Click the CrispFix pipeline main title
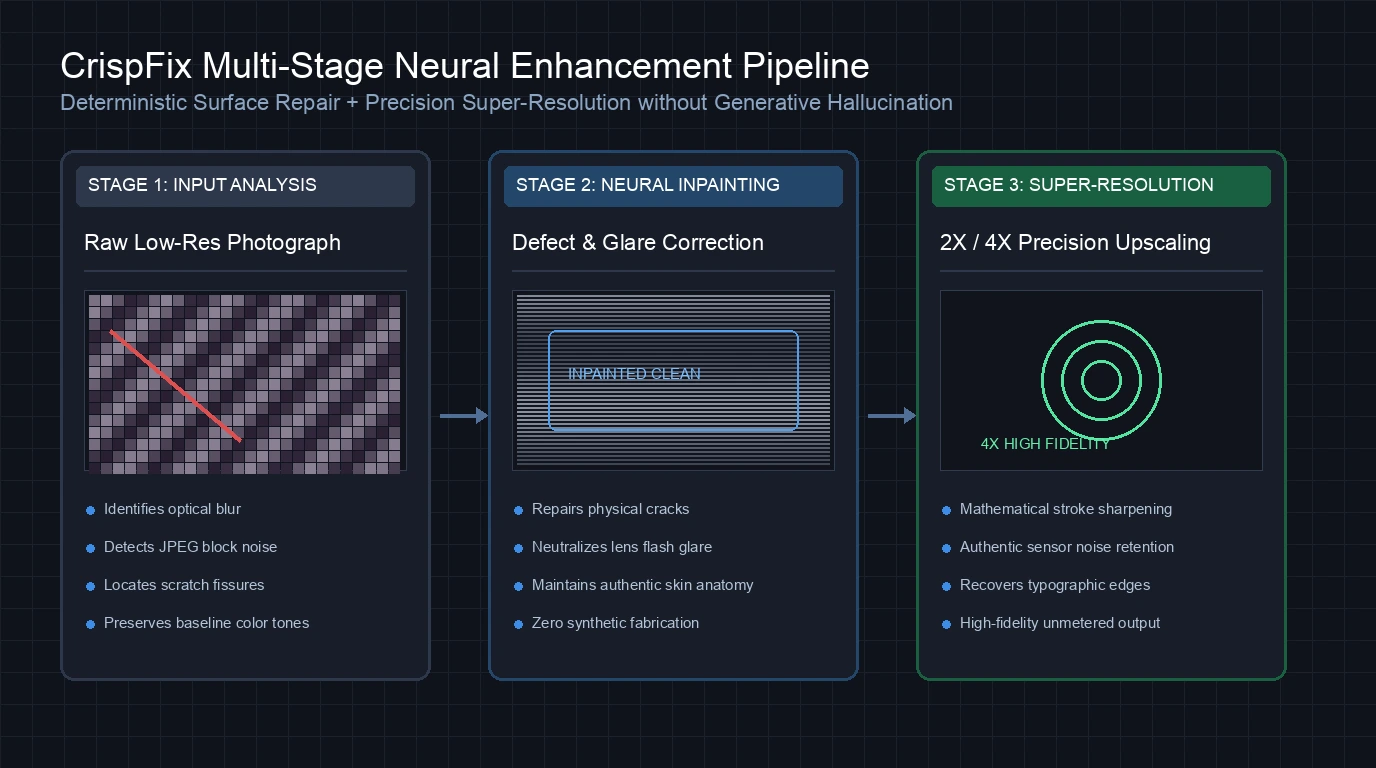The image size is (1376, 768). [x=465, y=66]
